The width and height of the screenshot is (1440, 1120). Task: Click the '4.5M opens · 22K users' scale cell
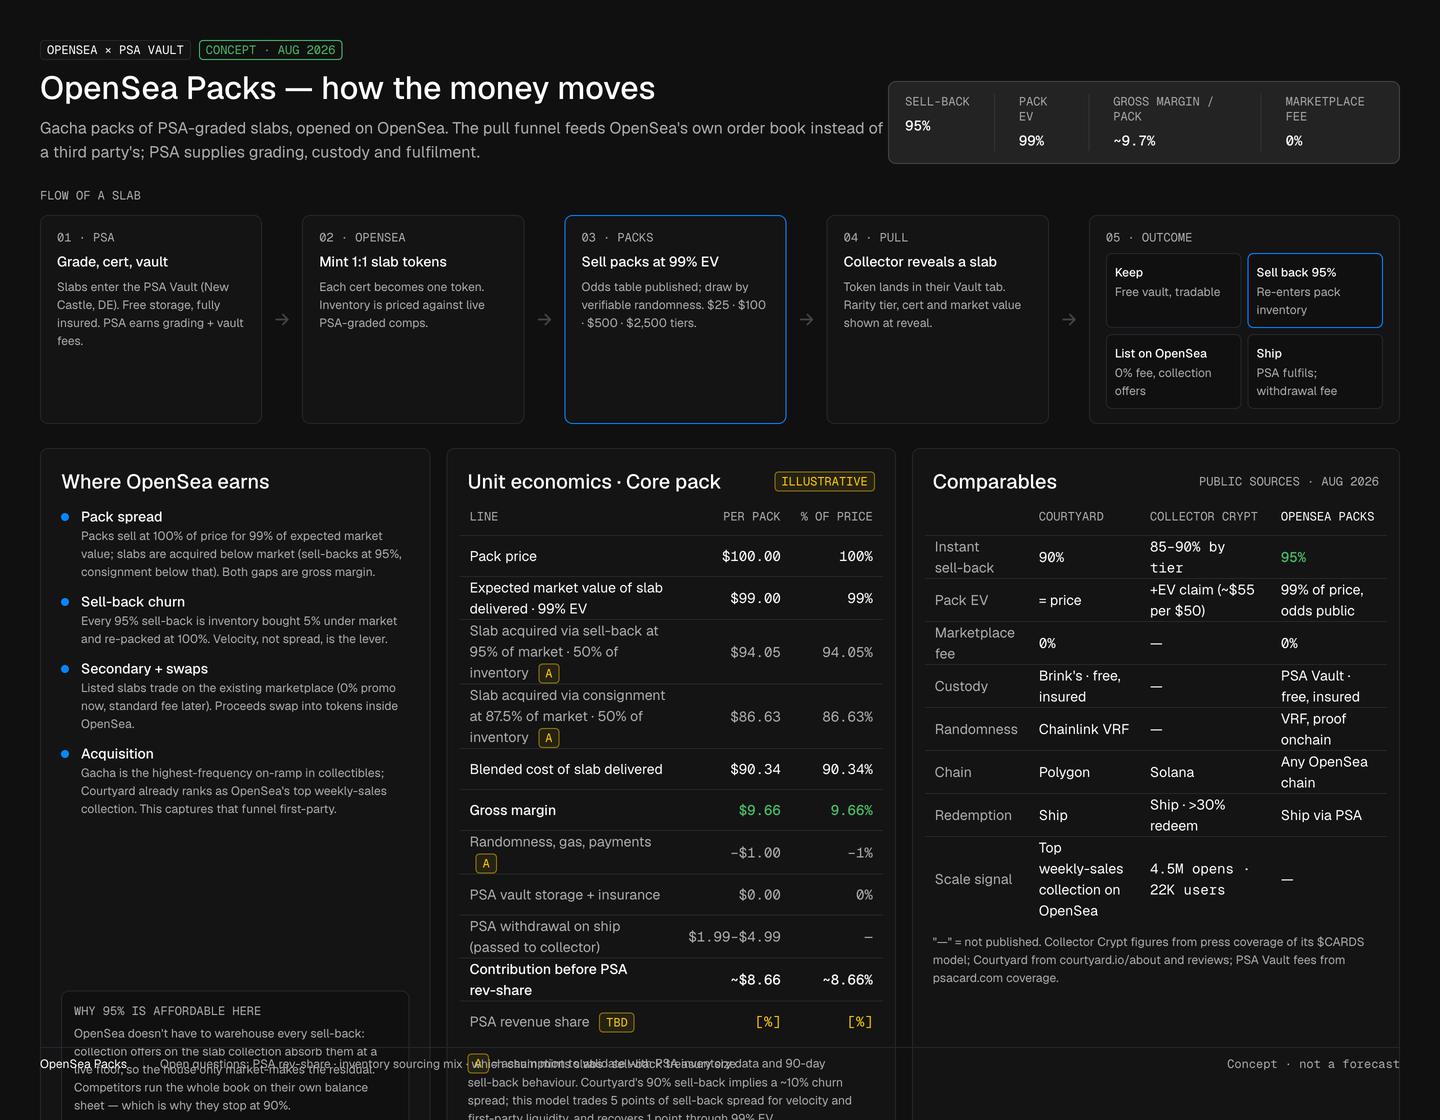tap(1199, 880)
